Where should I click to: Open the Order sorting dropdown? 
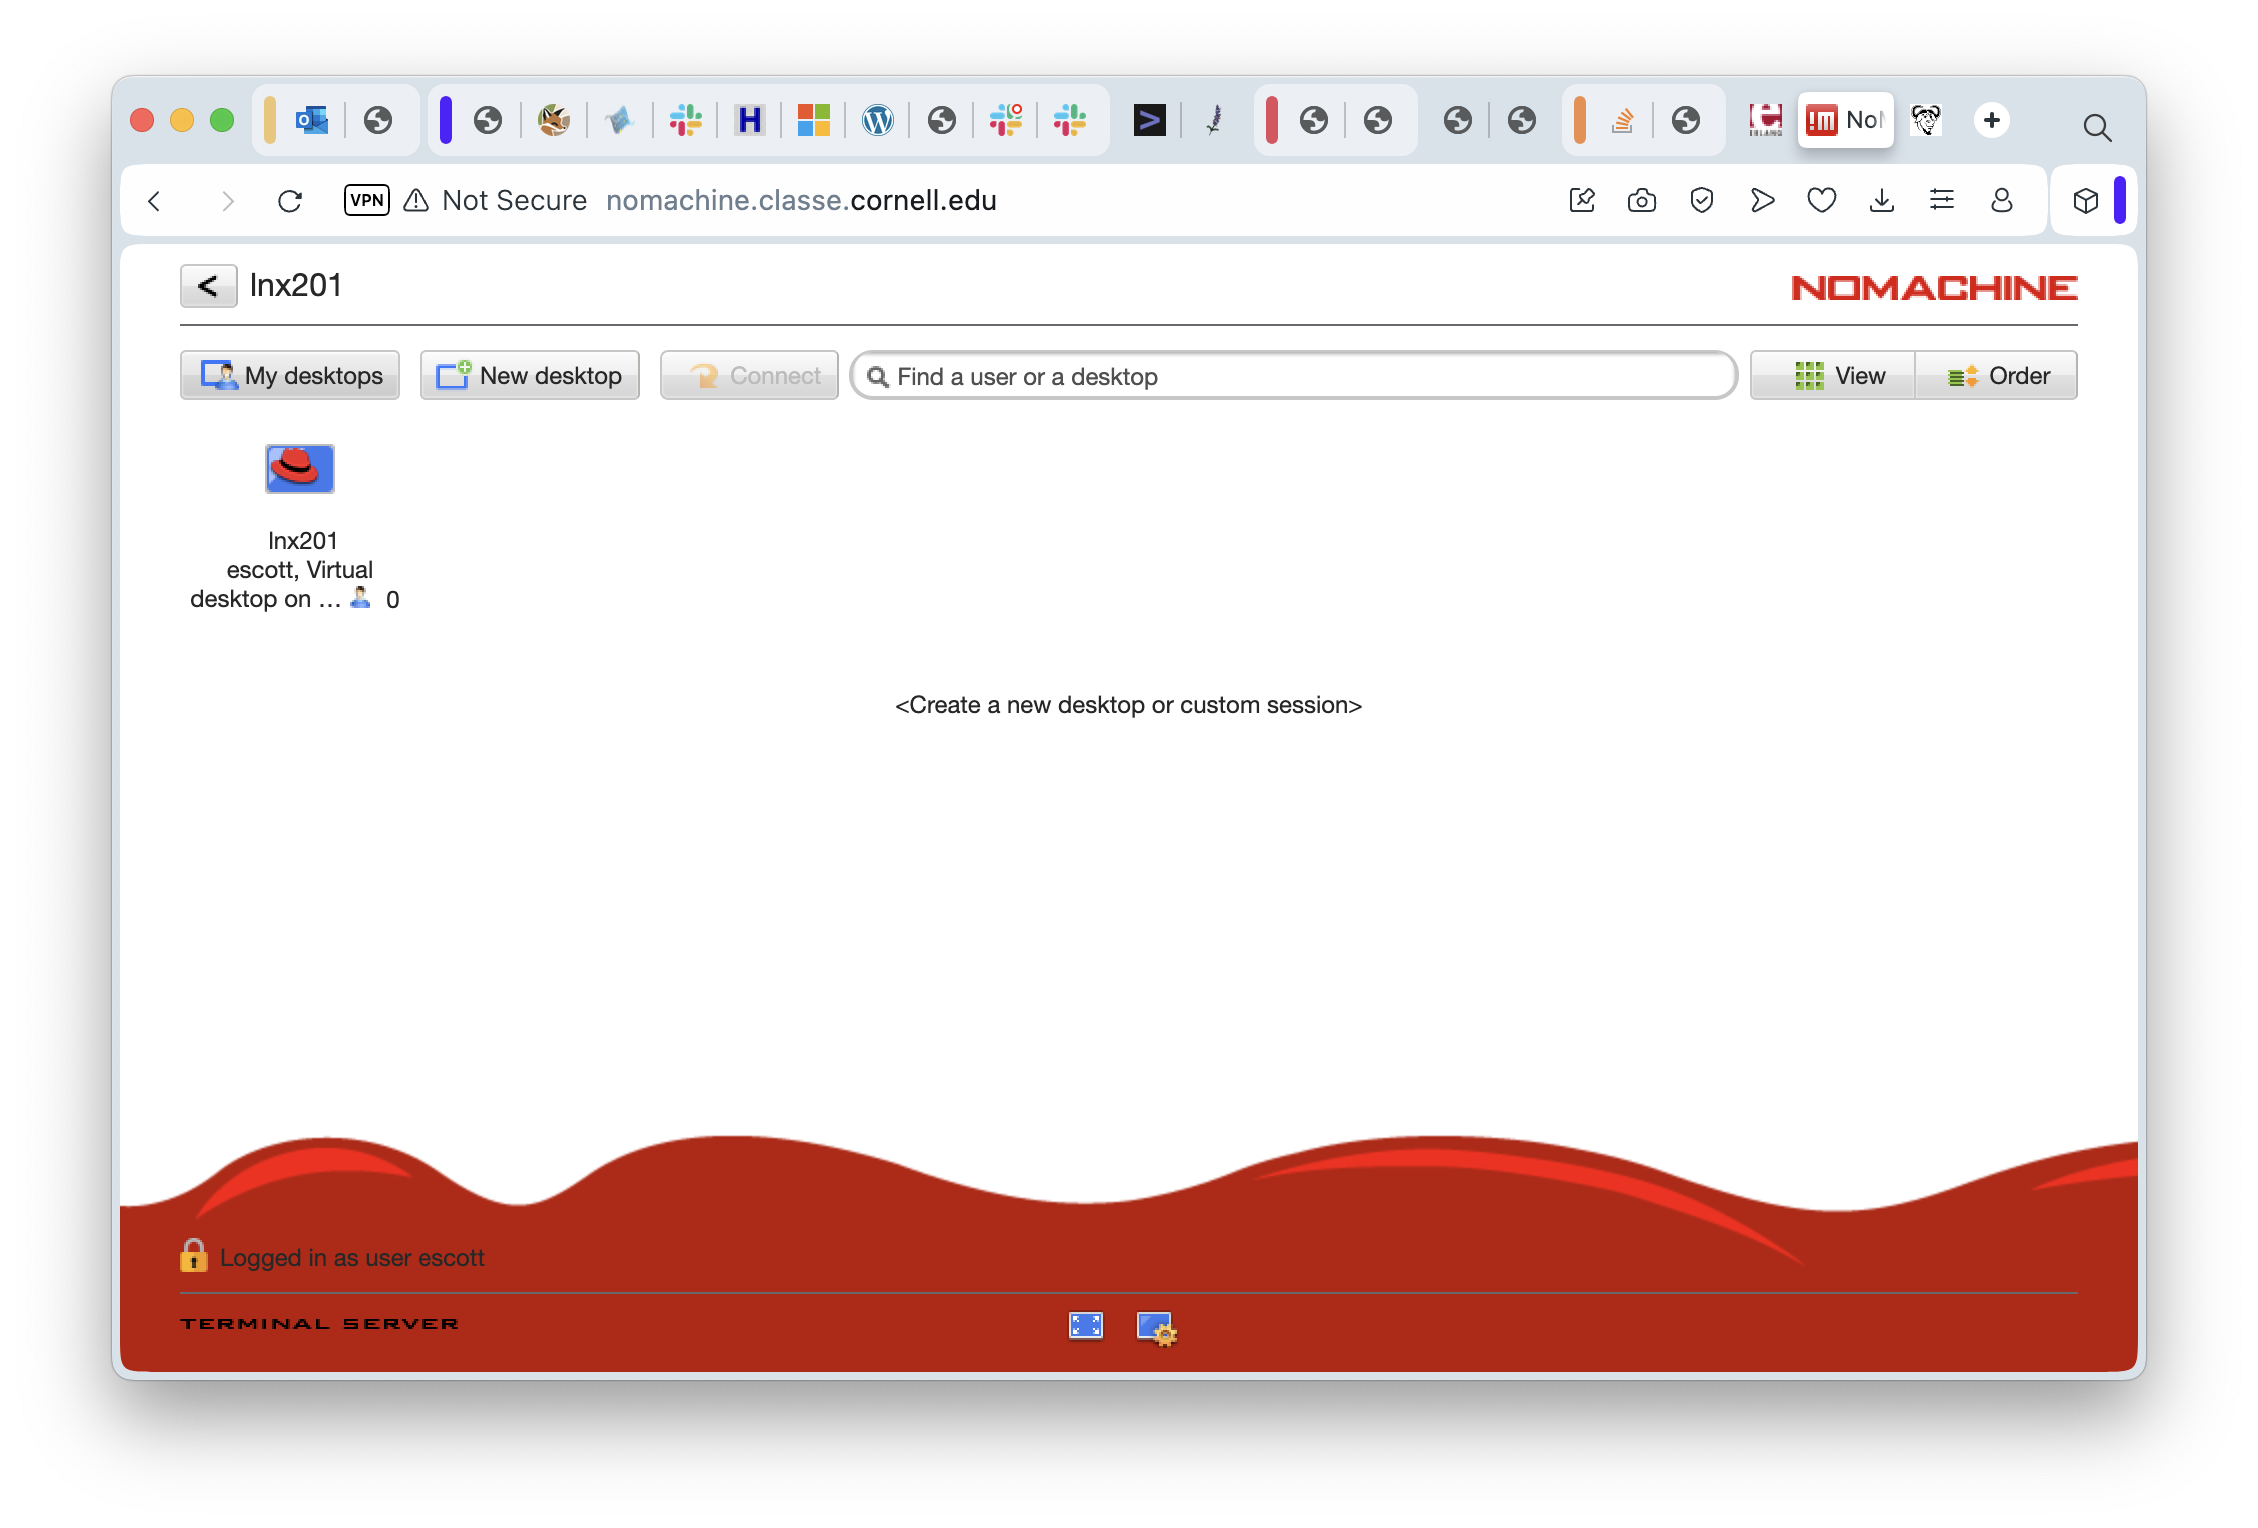tap(1996, 376)
